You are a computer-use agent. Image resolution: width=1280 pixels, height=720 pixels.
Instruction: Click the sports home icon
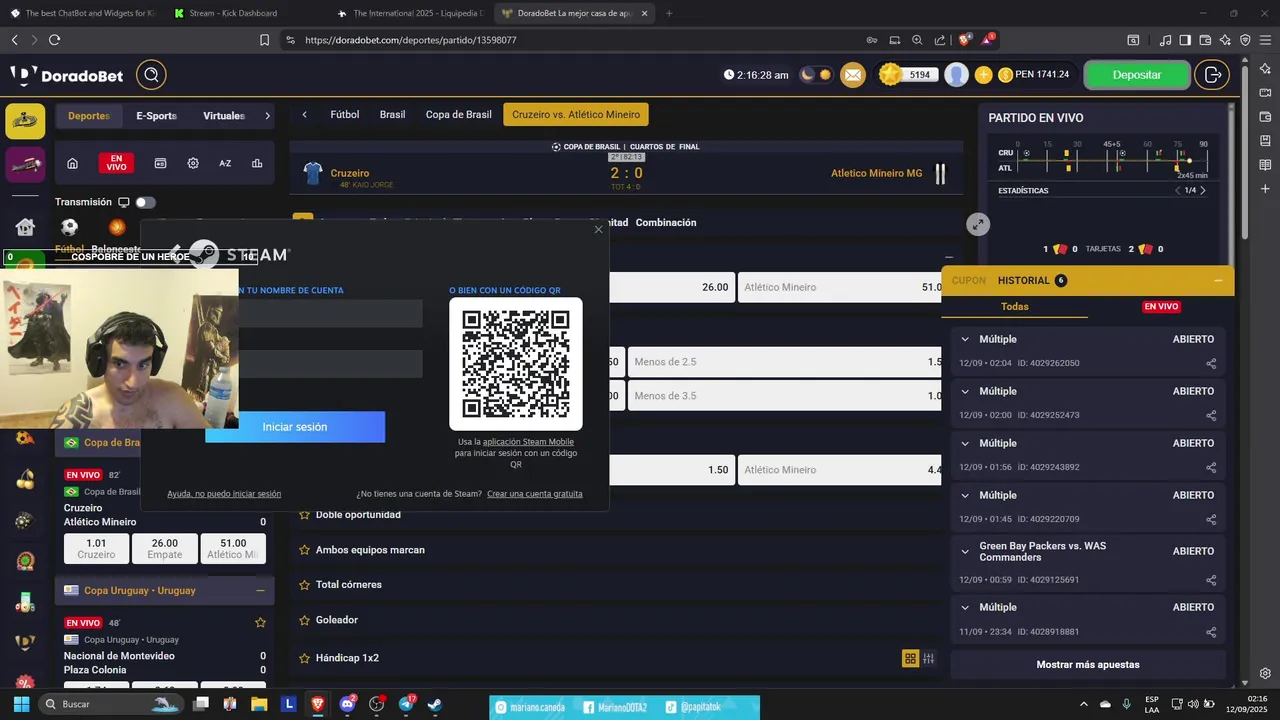[72, 163]
